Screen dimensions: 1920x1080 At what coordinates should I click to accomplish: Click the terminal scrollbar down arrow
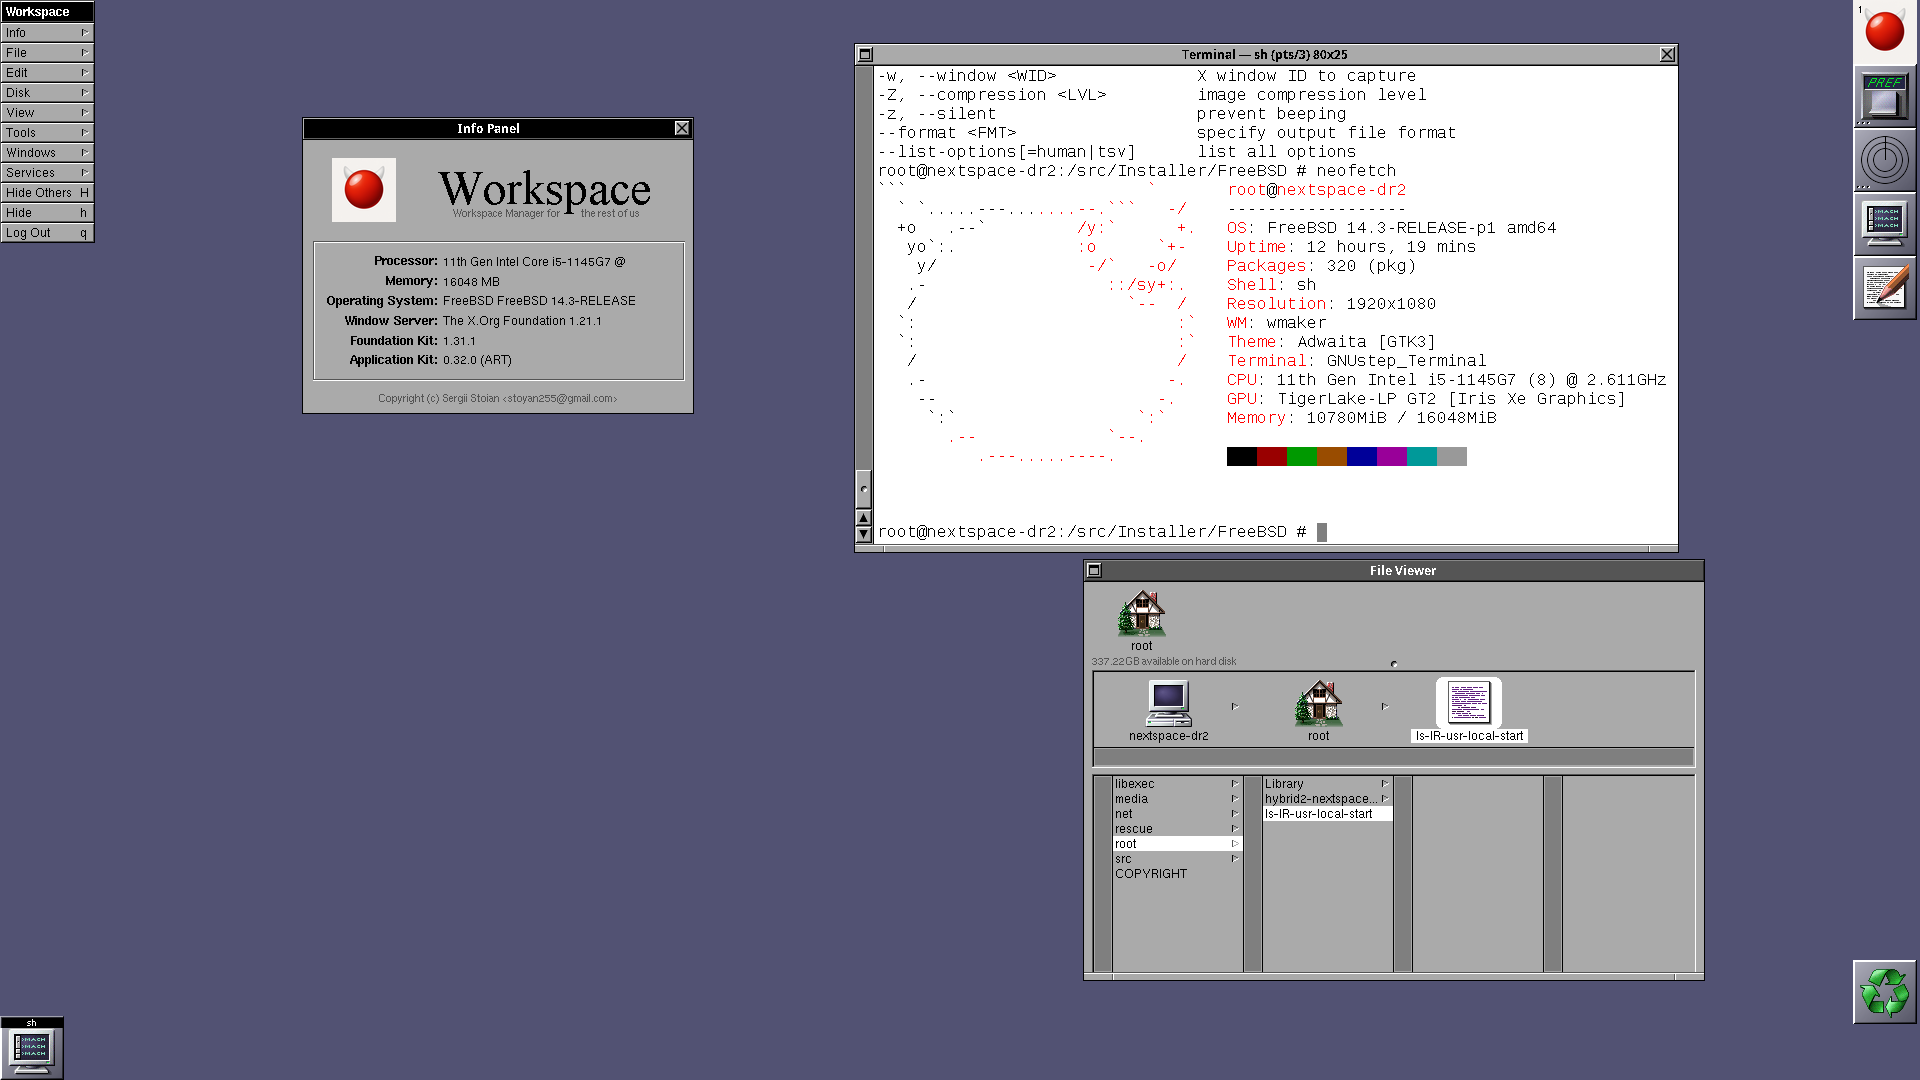tap(864, 534)
